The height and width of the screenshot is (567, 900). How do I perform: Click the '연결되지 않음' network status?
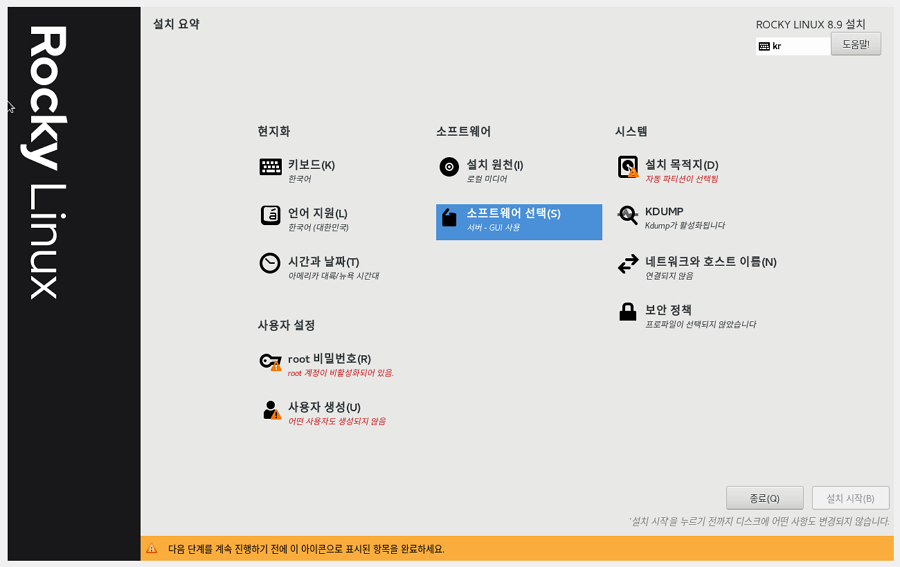tap(669, 276)
